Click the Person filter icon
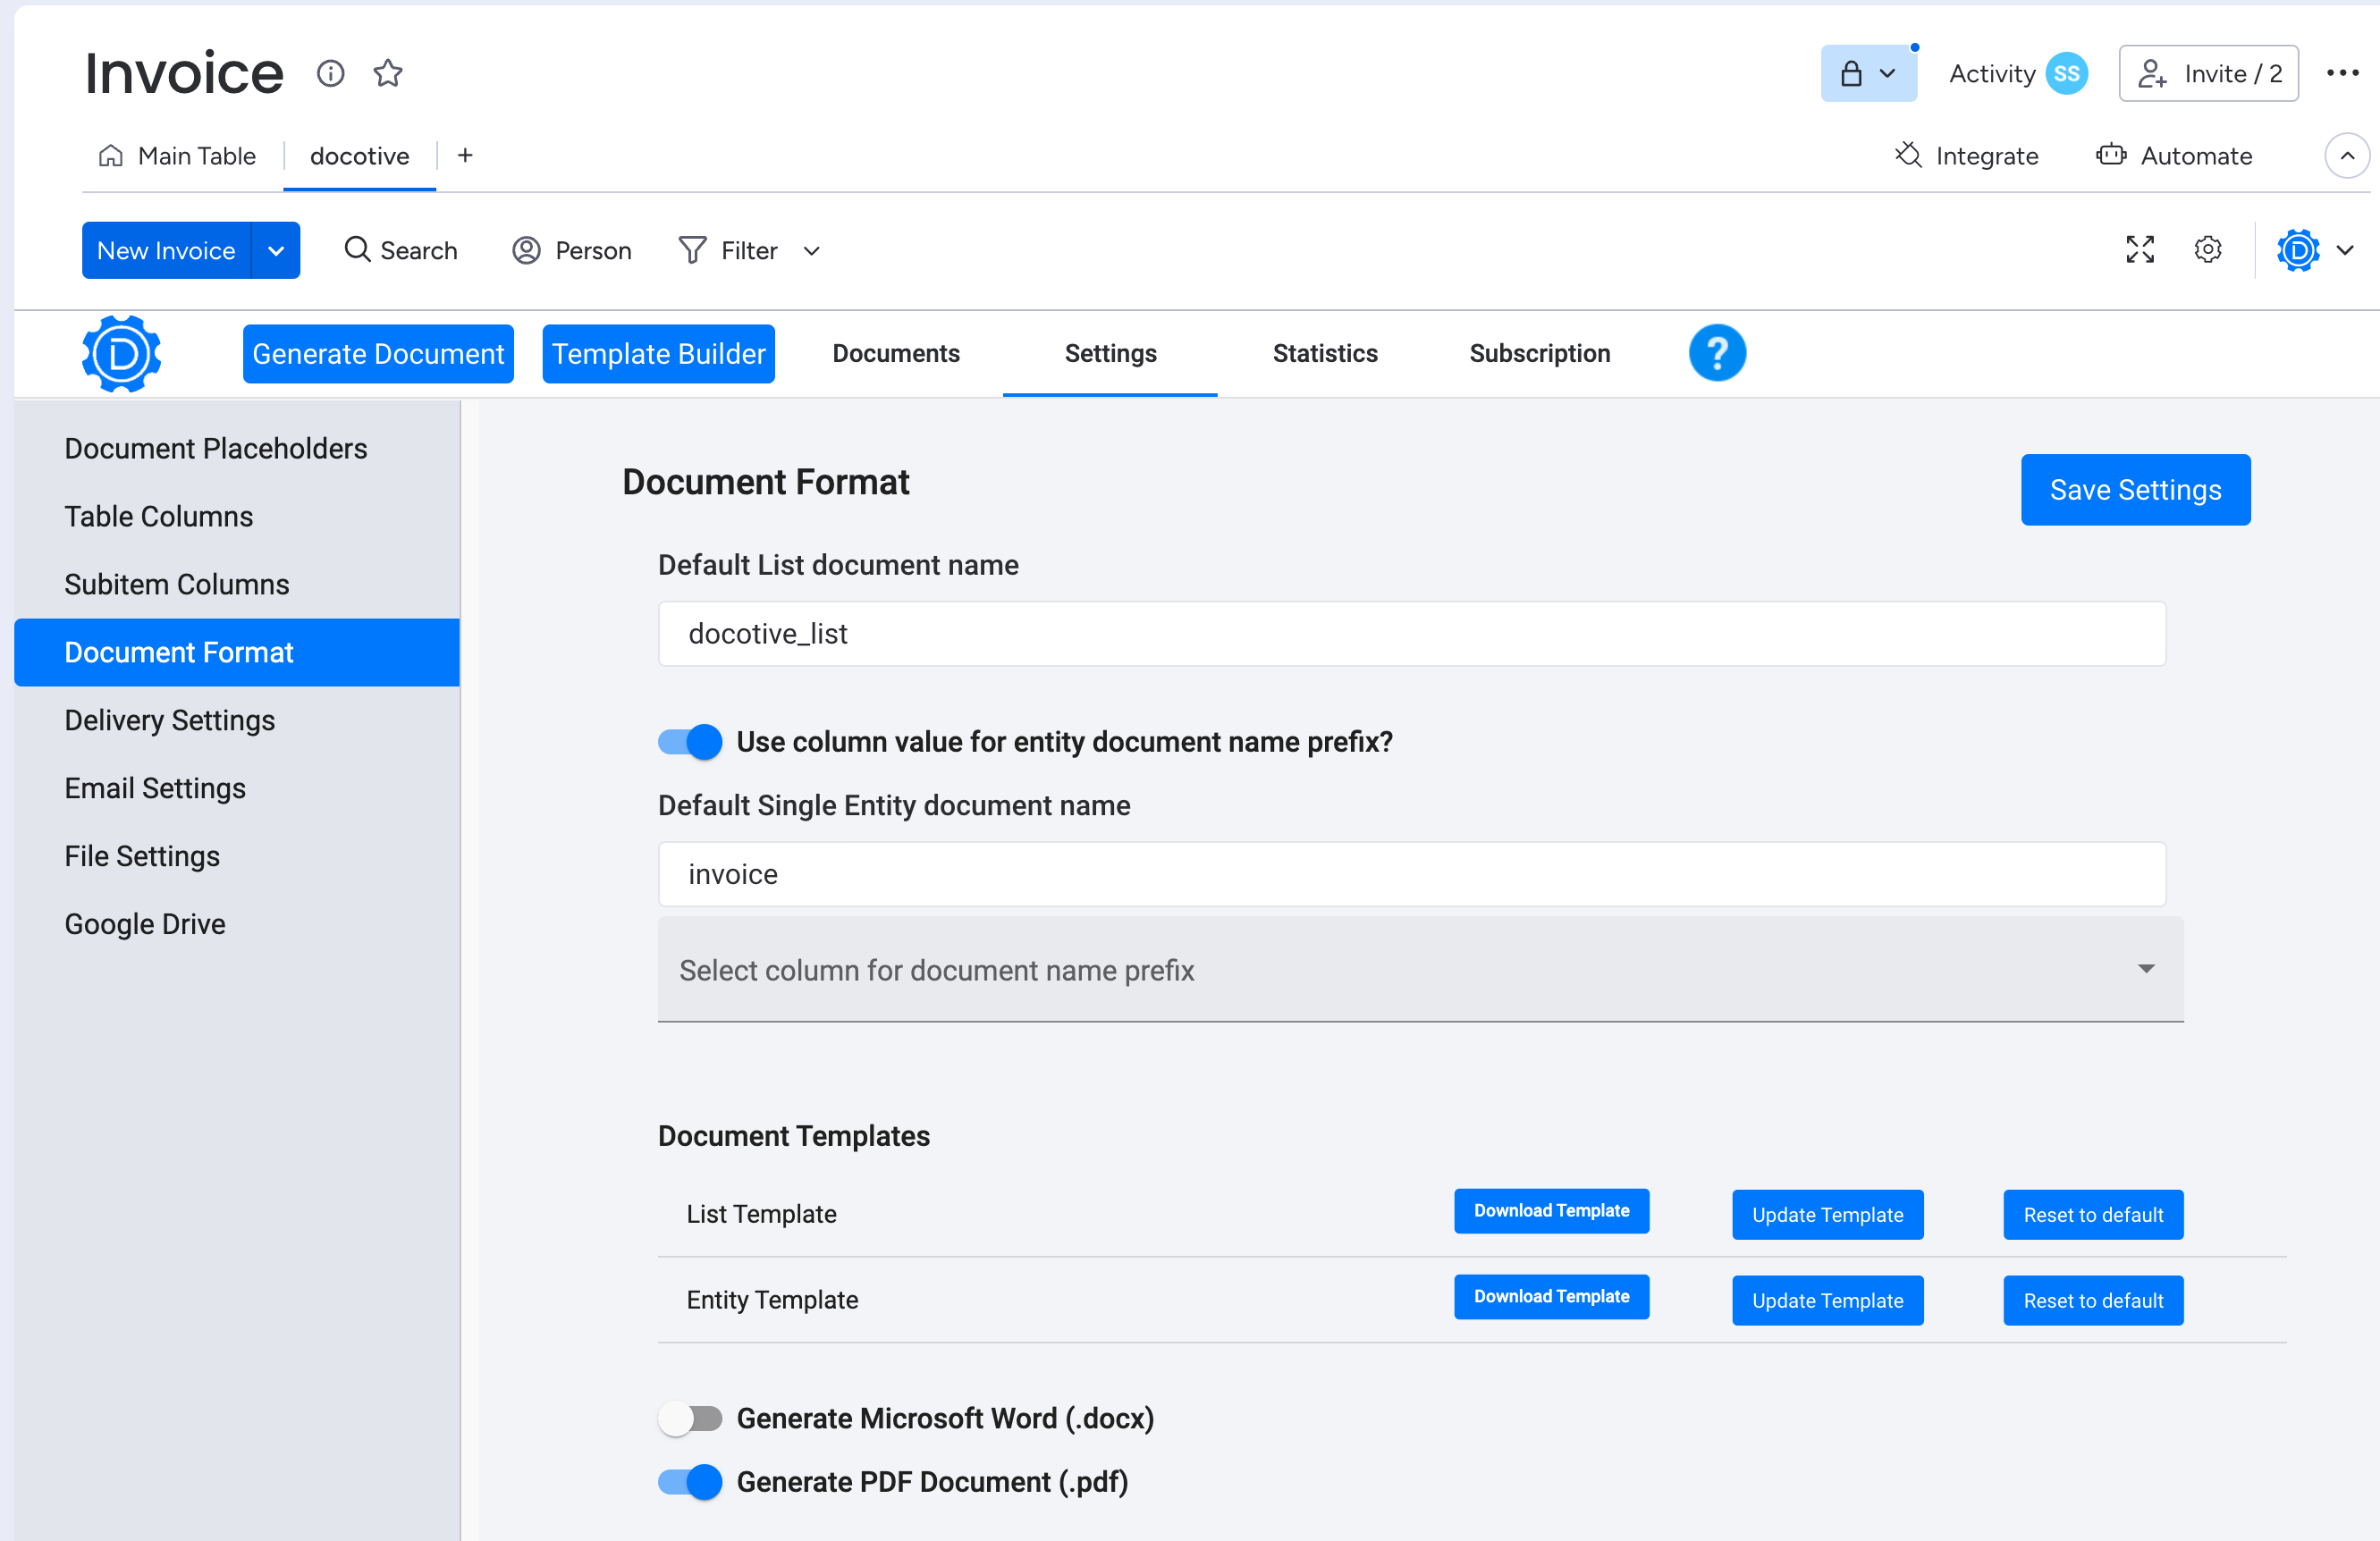The width and height of the screenshot is (2380, 1541). (526, 250)
